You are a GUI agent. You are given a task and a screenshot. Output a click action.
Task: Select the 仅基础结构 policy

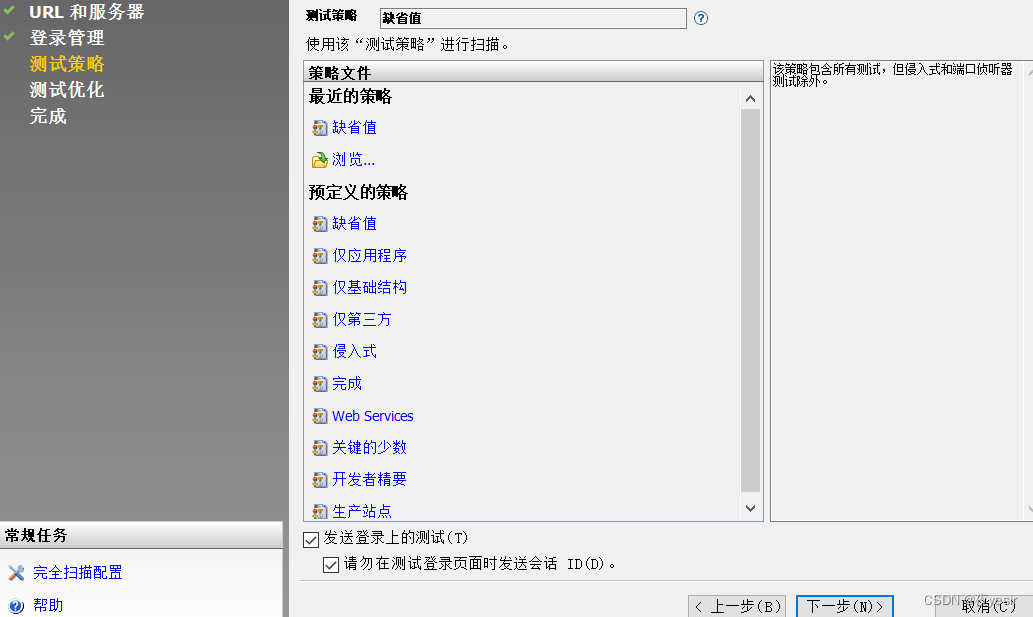(370, 288)
